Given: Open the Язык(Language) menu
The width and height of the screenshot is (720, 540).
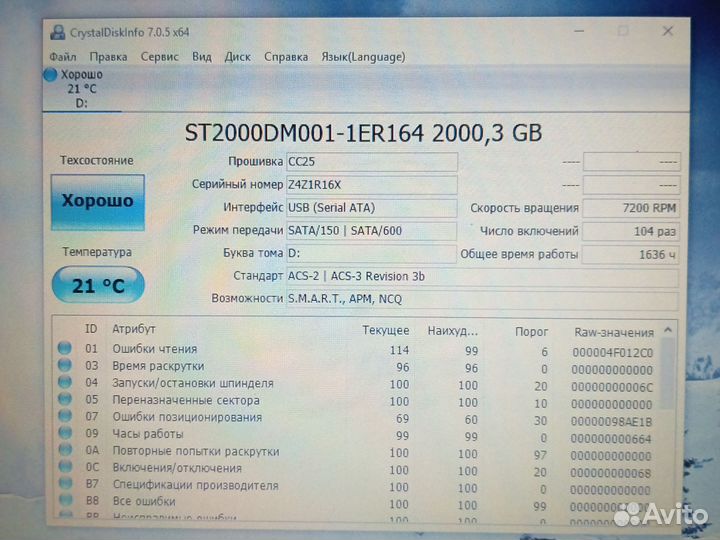Looking at the screenshot, I should click(x=363, y=57).
